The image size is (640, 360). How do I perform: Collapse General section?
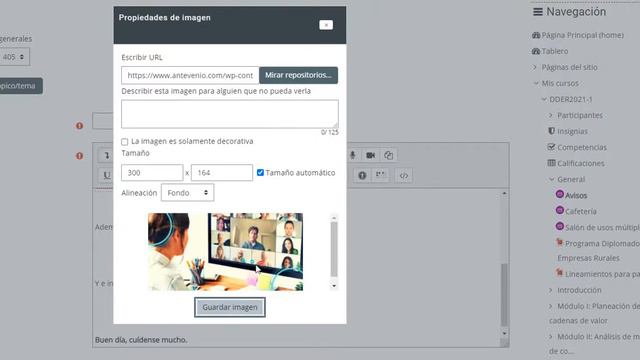pyautogui.click(x=552, y=179)
